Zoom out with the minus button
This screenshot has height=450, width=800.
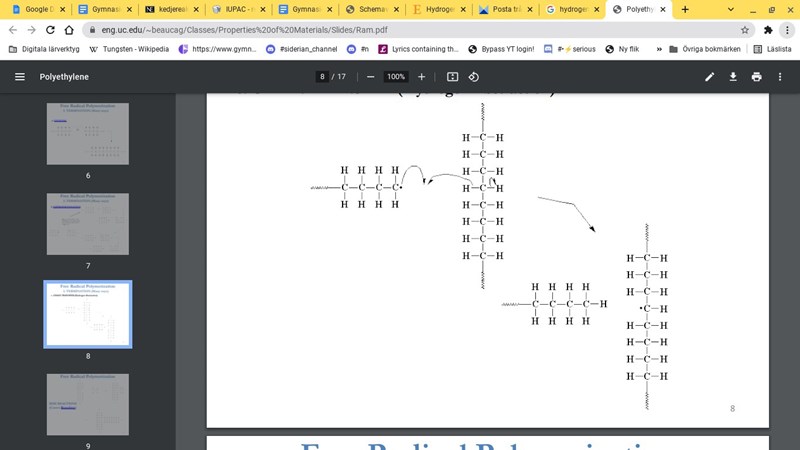371,77
